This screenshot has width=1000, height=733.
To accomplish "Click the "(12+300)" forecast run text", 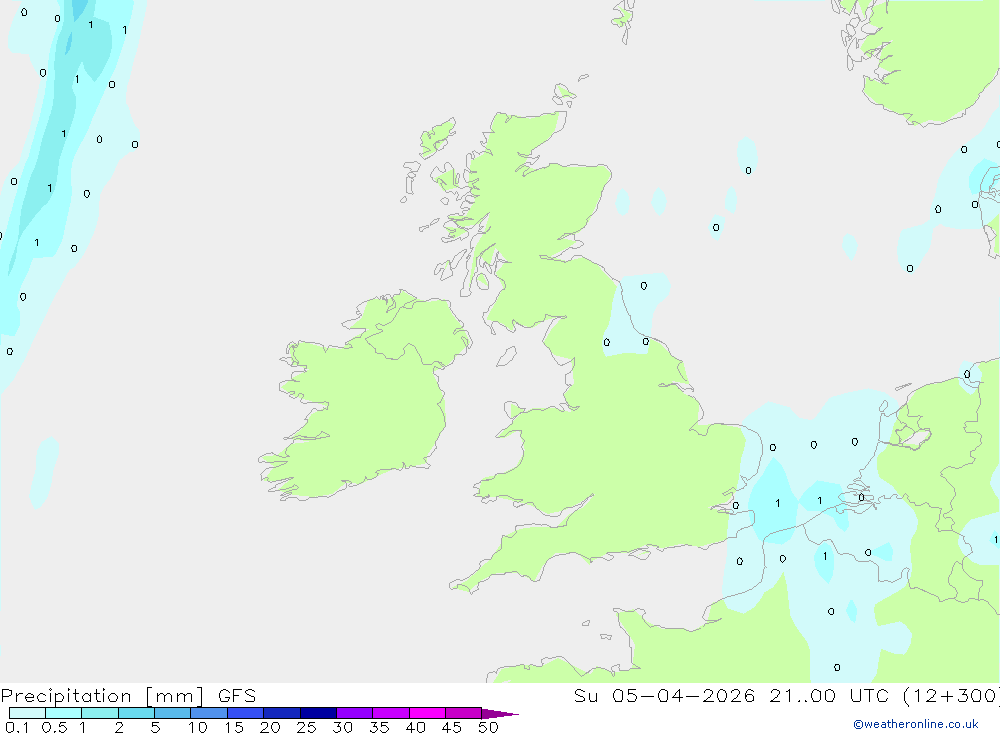I will tap(952, 695).
